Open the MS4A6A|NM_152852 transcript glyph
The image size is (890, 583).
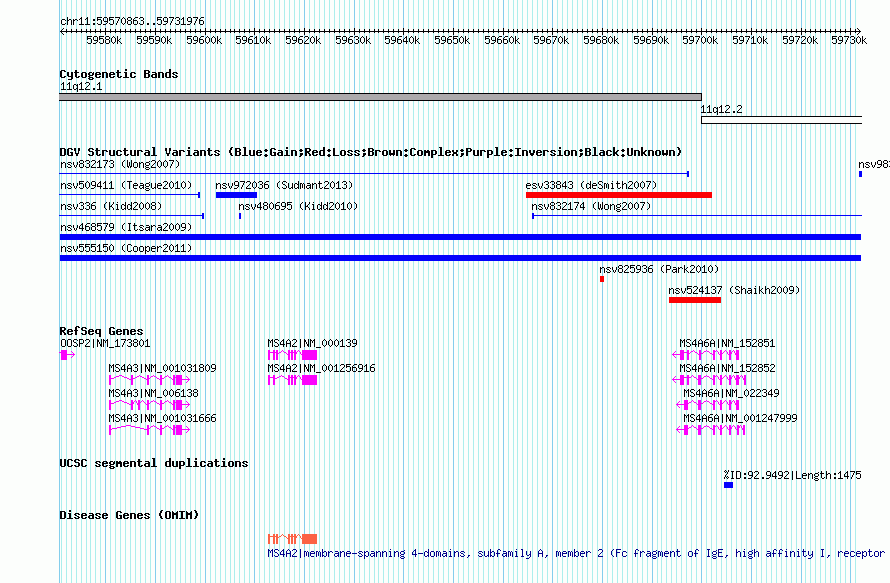[x=709, y=380]
